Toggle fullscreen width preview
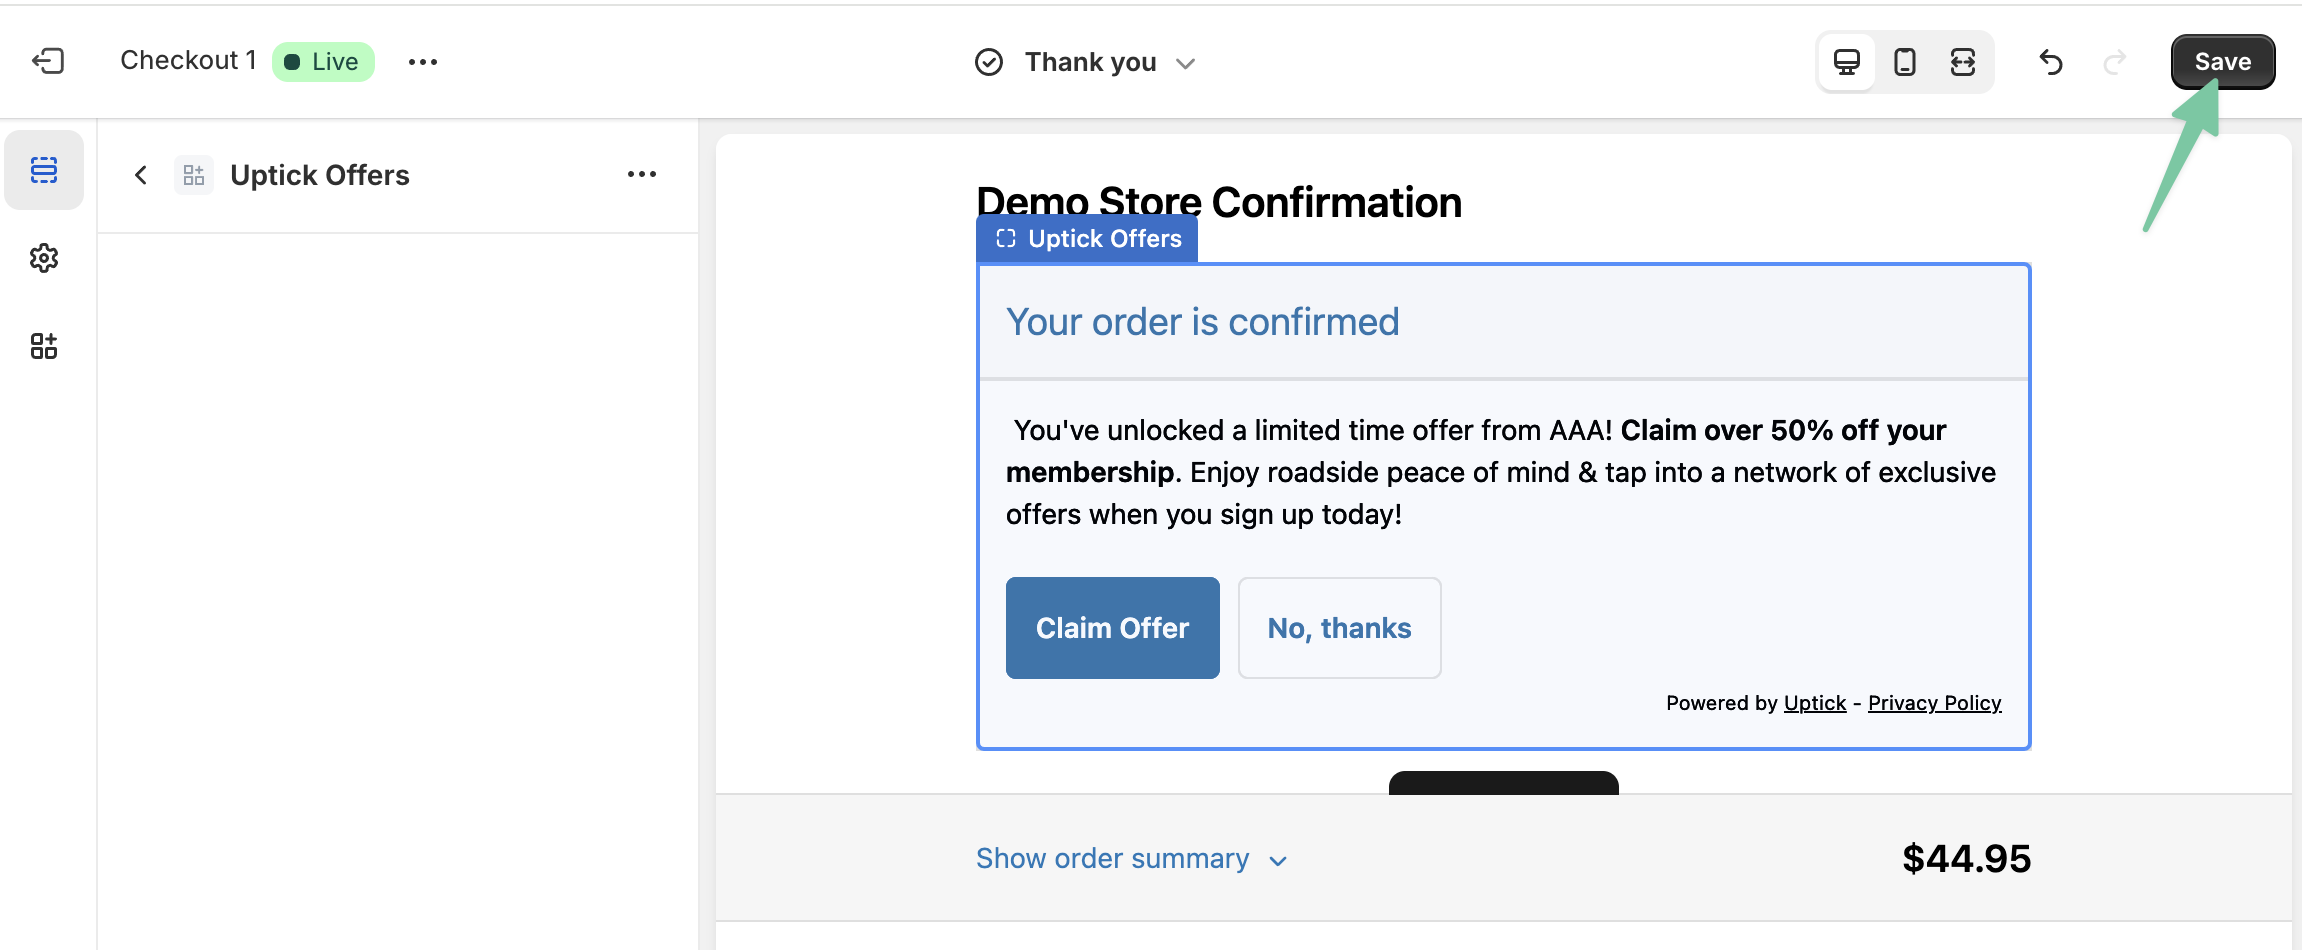 click(1963, 62)
